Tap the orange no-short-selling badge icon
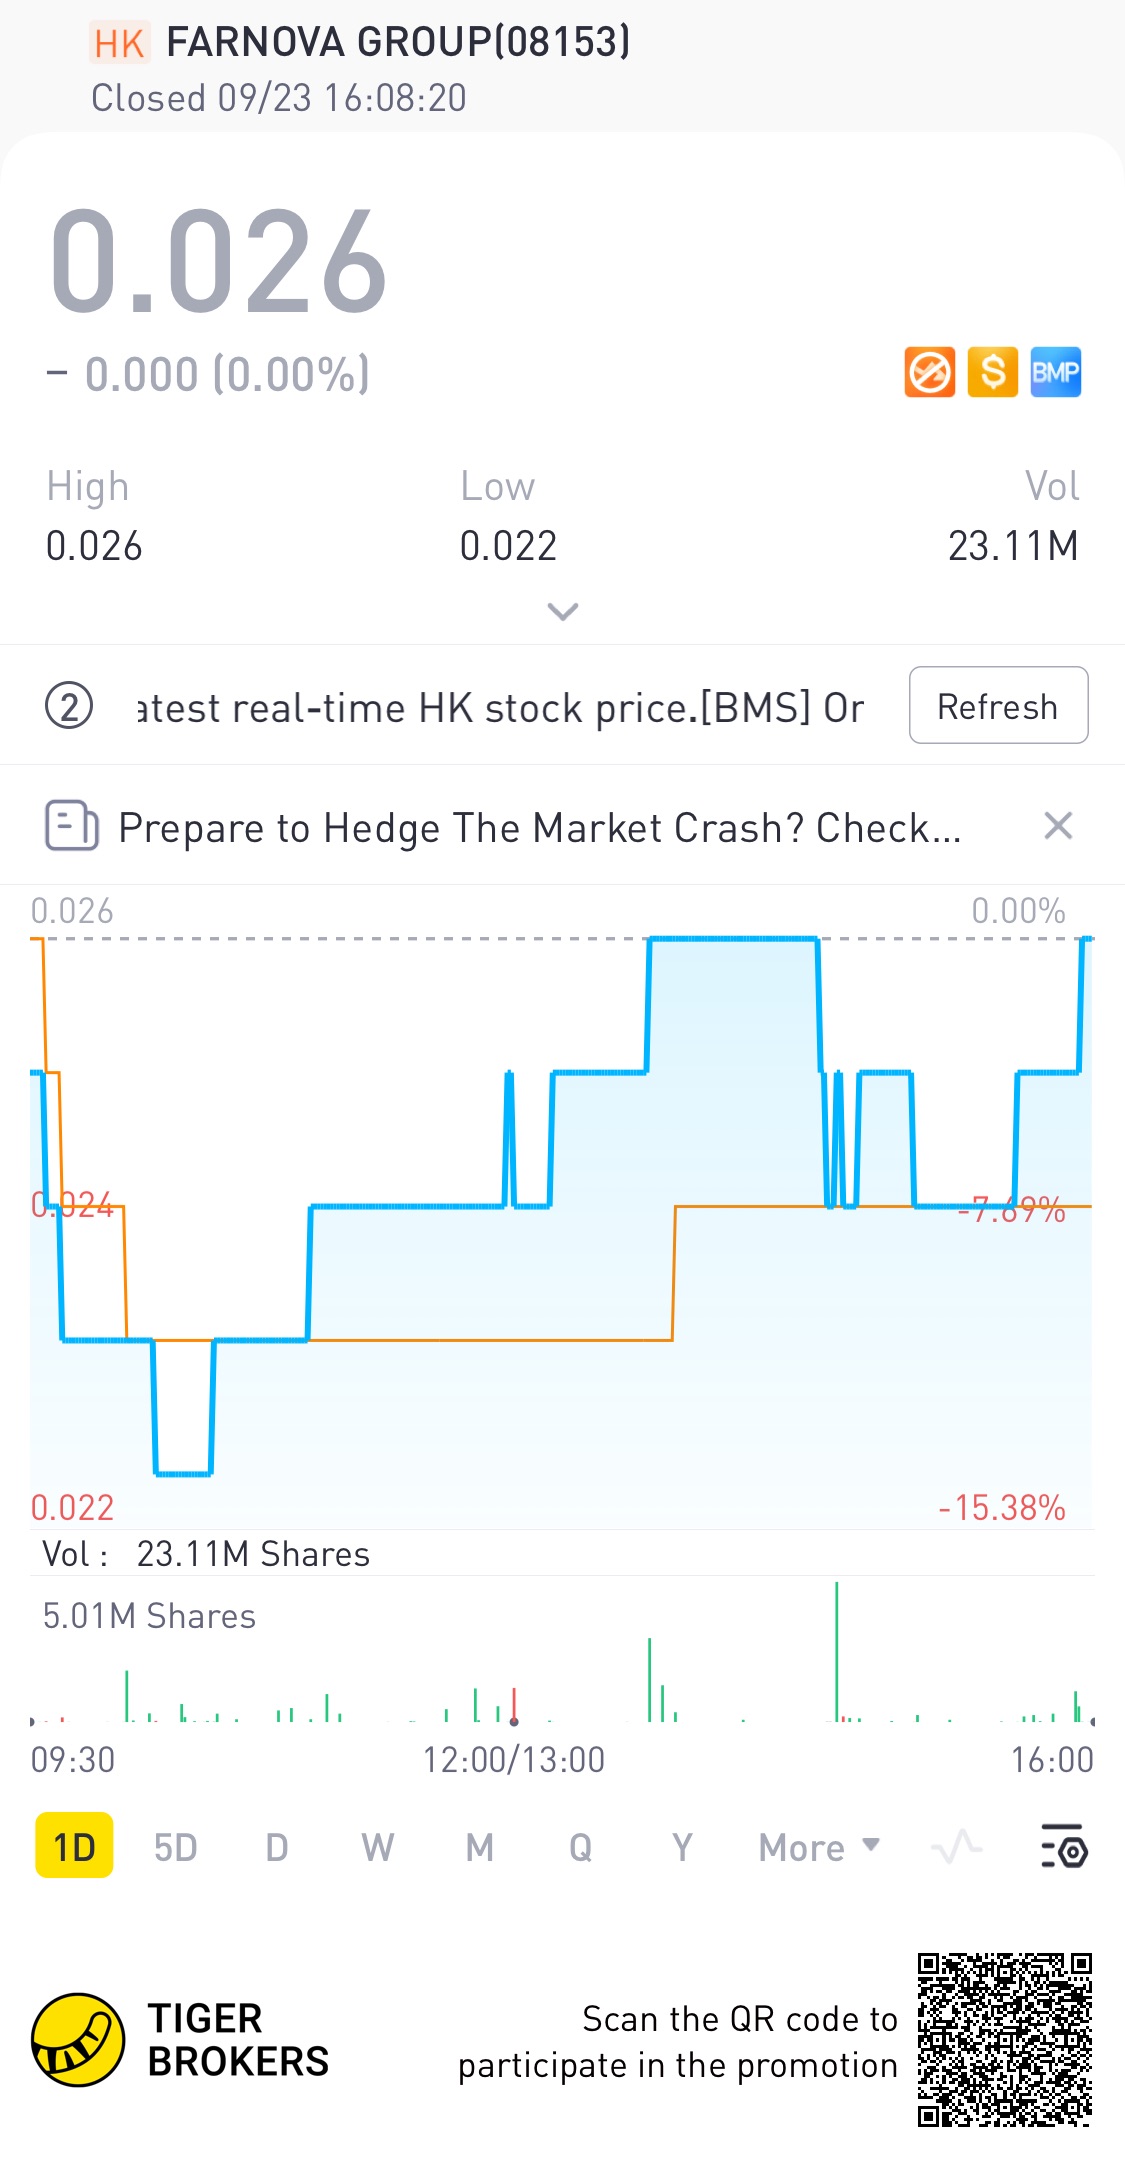 coord(929,373)
